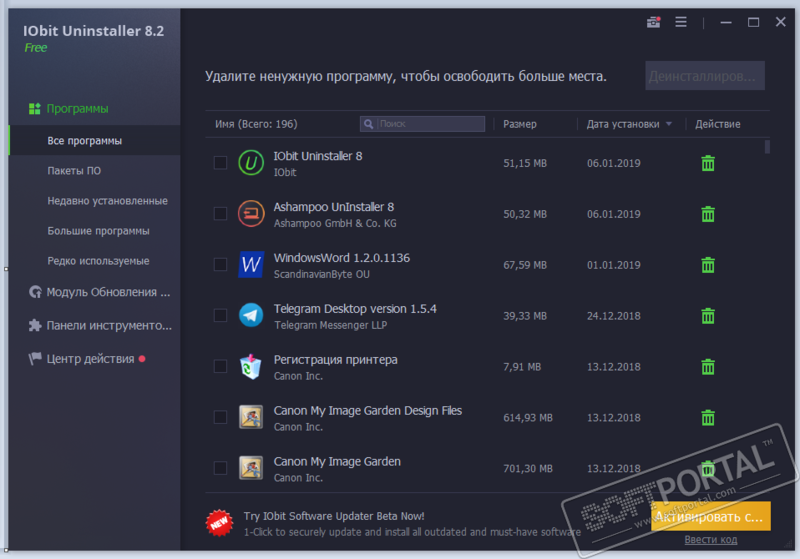This screenshot has width=800, height=559.
Task: Delete Регистрация принтера via trash icon
Action: click(708, 367)
